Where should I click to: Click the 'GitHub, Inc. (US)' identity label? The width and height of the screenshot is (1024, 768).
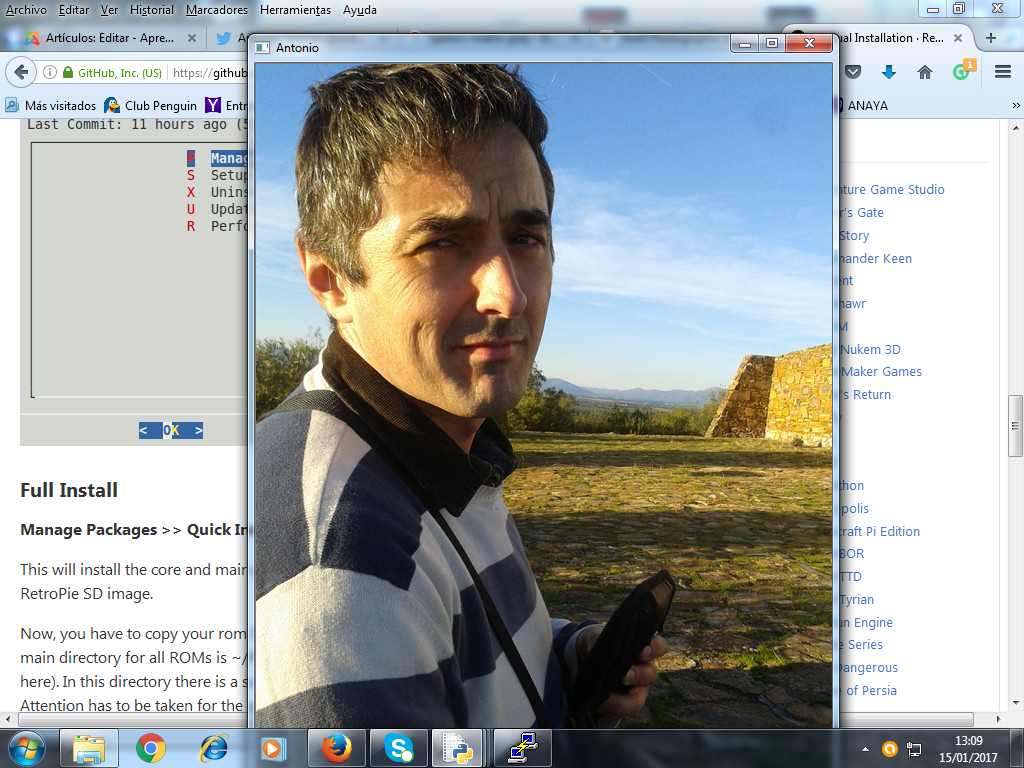click(x=120, y=72)
